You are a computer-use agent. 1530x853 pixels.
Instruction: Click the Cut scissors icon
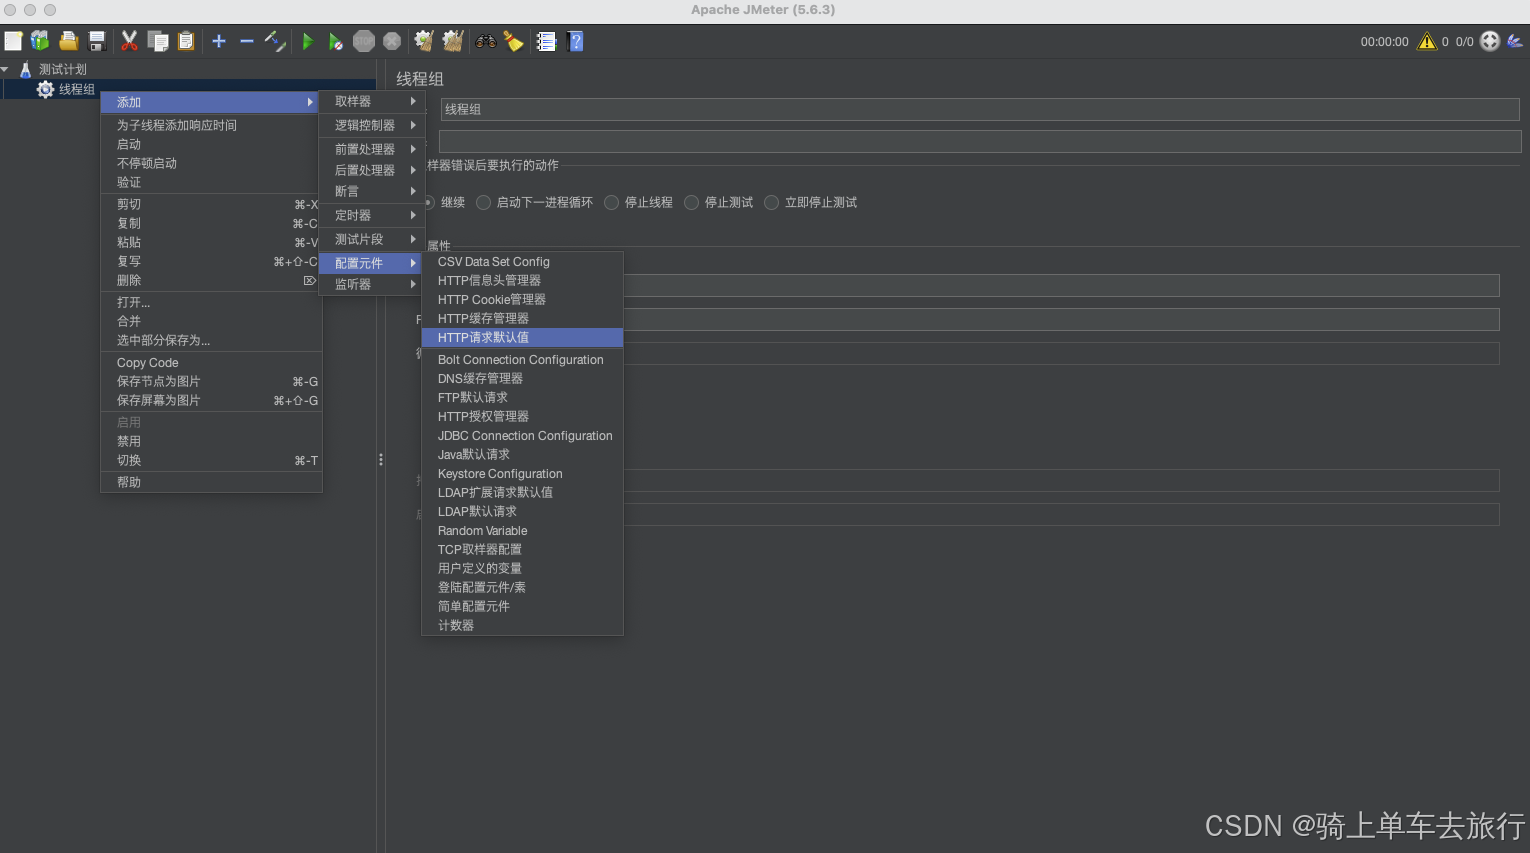pos(129,41)
